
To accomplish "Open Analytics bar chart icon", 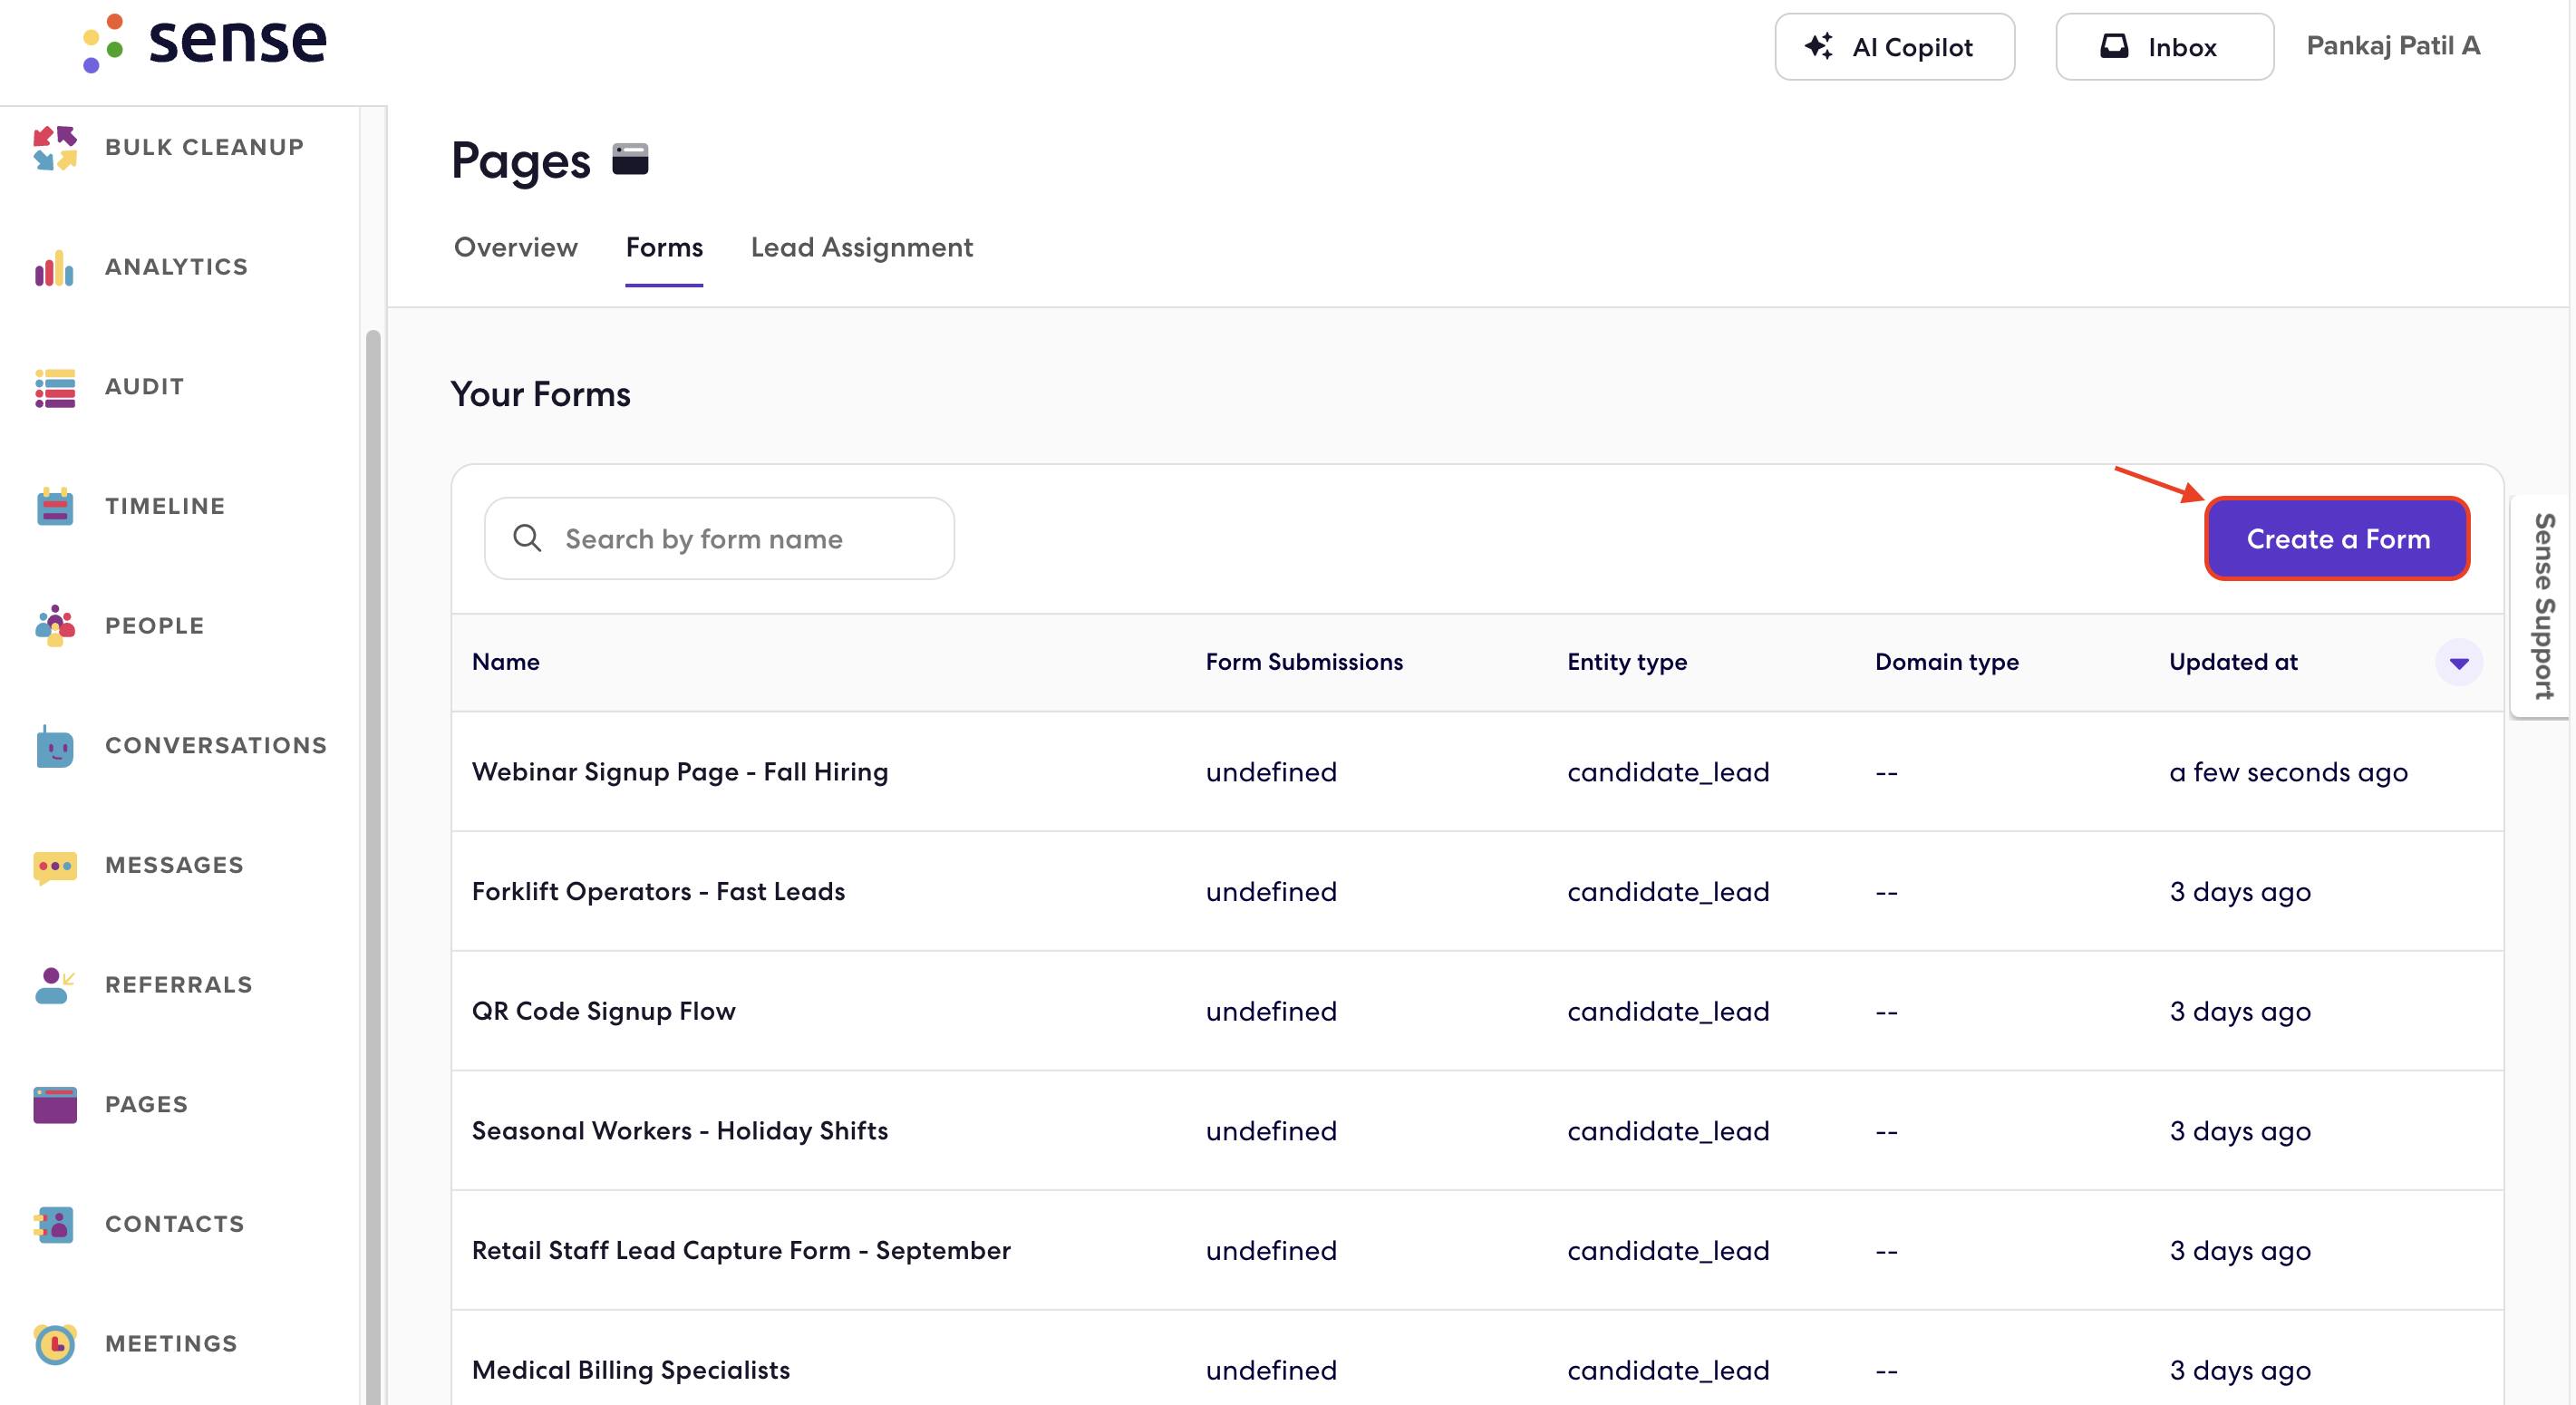I will pos(55,267).
